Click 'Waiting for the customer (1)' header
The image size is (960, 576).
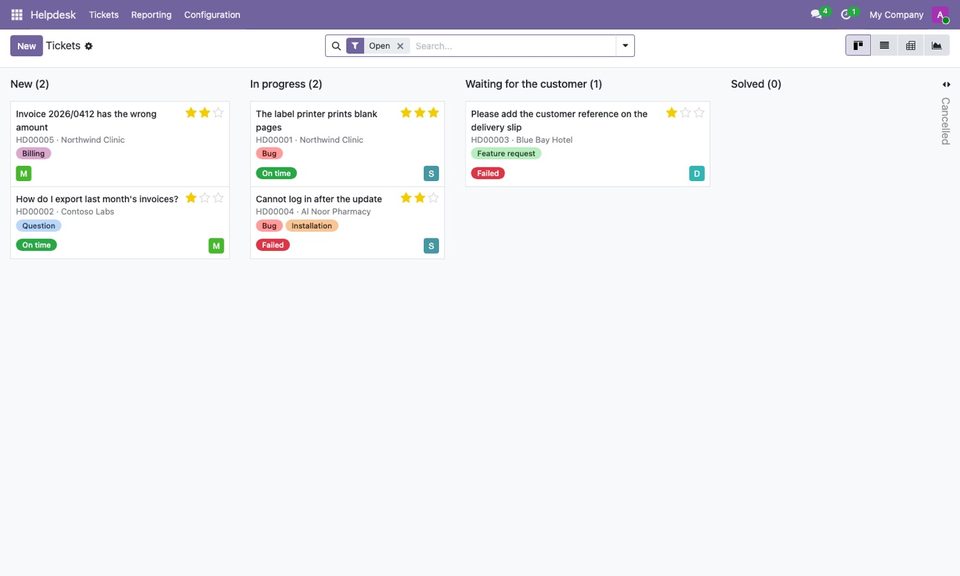point(533,84)
